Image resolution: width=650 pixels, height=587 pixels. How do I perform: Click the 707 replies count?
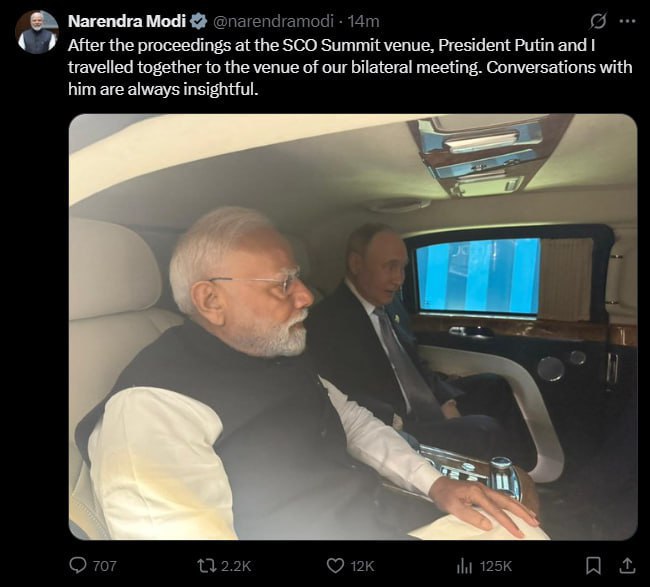pyautogui.click(x=104, y=566)
